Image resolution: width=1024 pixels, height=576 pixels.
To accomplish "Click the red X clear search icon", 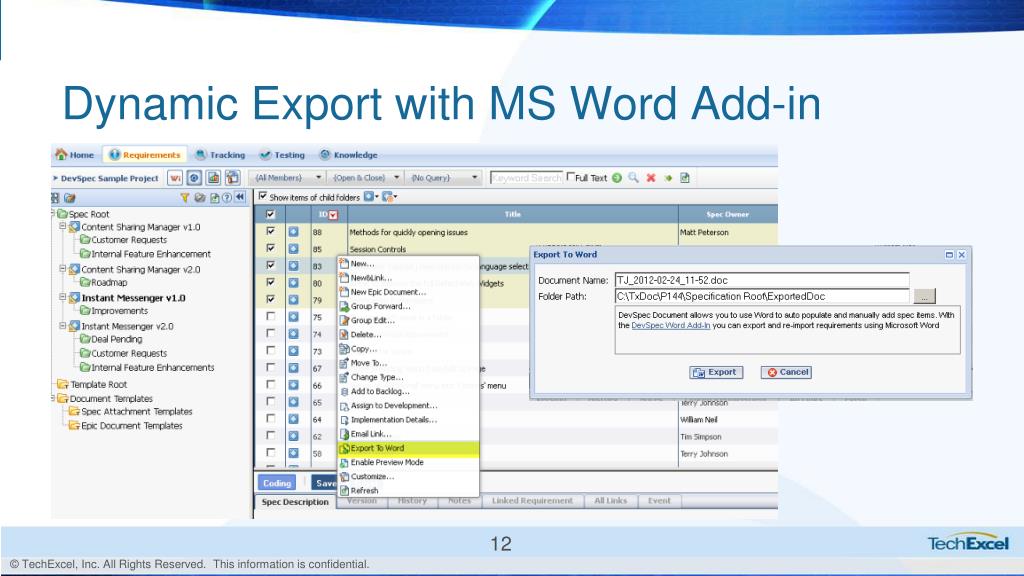I will (651, 178).
